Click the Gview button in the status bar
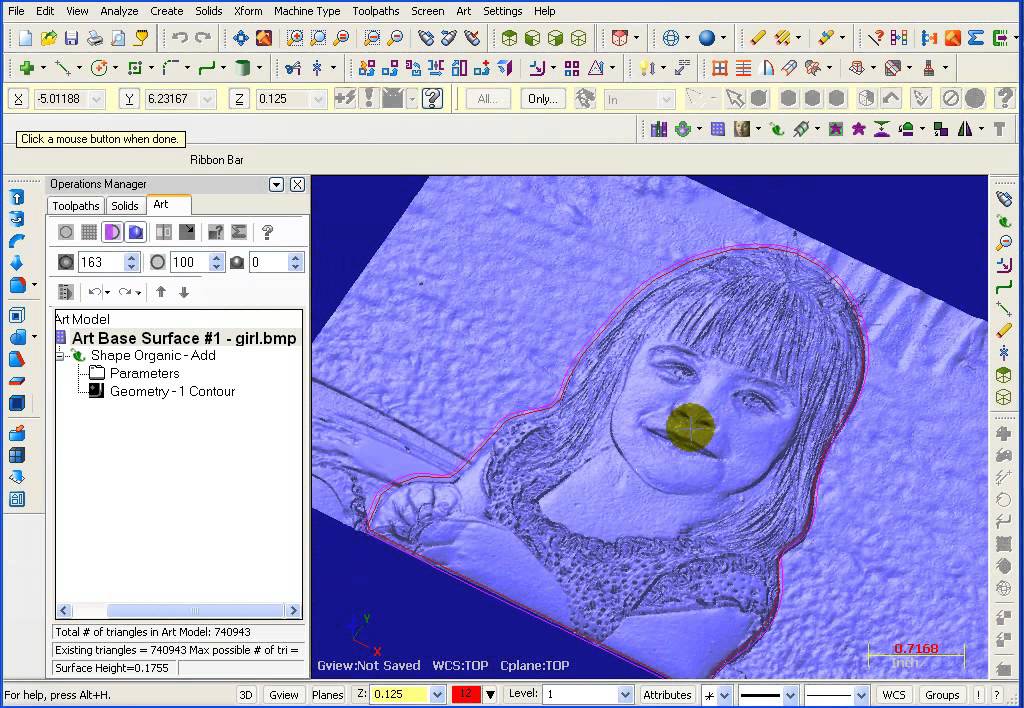 coord(284,694)
